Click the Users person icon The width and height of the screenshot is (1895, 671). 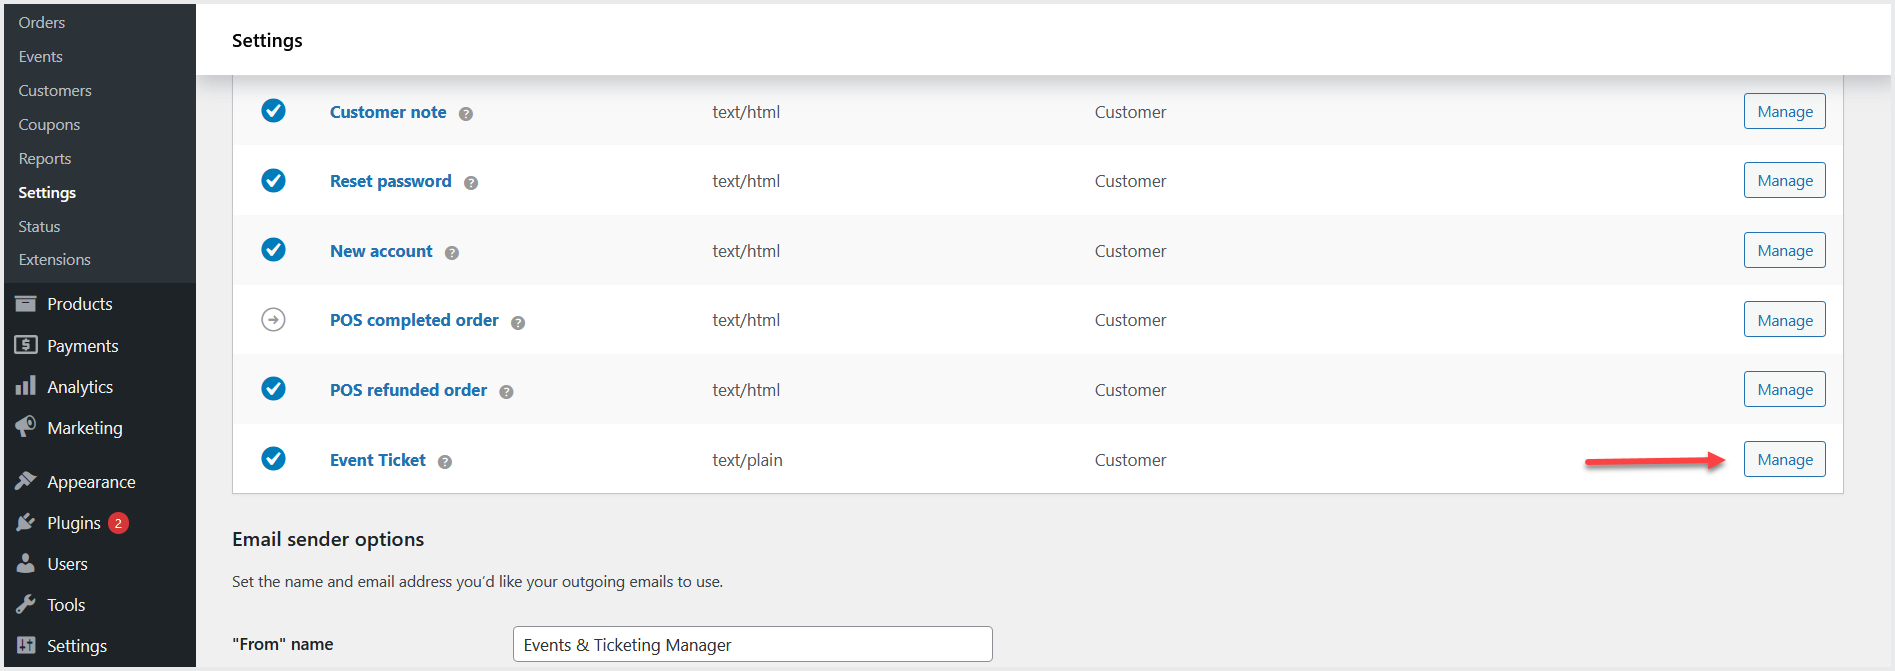pos(26,563)
